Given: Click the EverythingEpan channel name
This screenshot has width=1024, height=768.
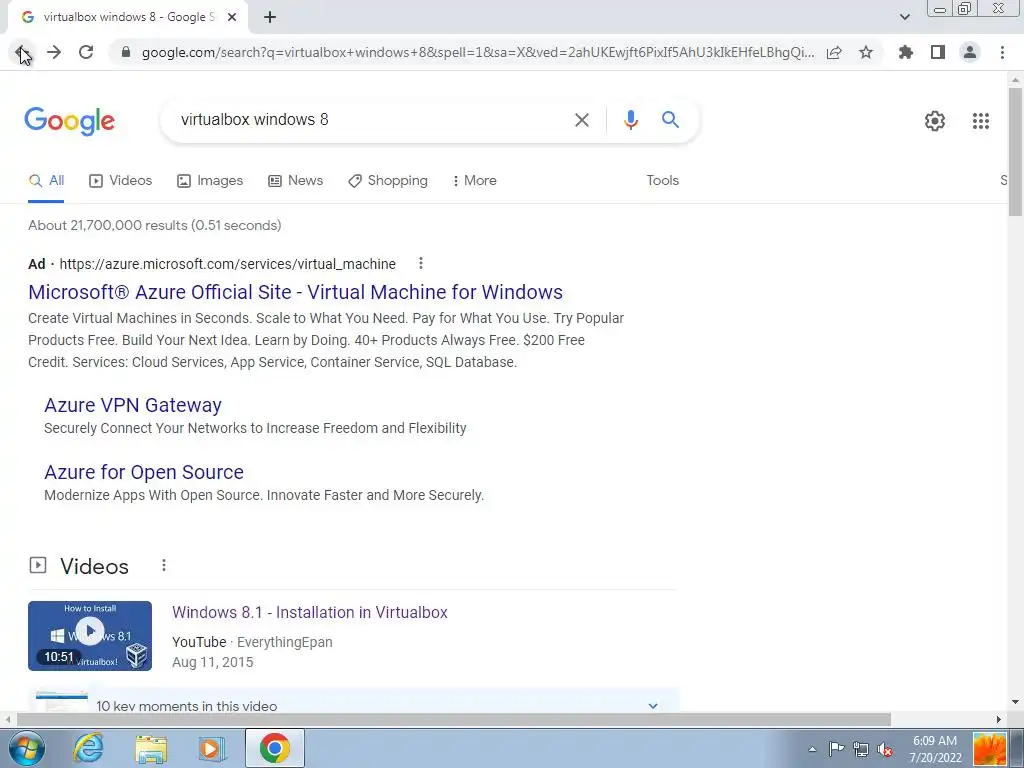Looking at the screenshot, I should pos(285,642).
